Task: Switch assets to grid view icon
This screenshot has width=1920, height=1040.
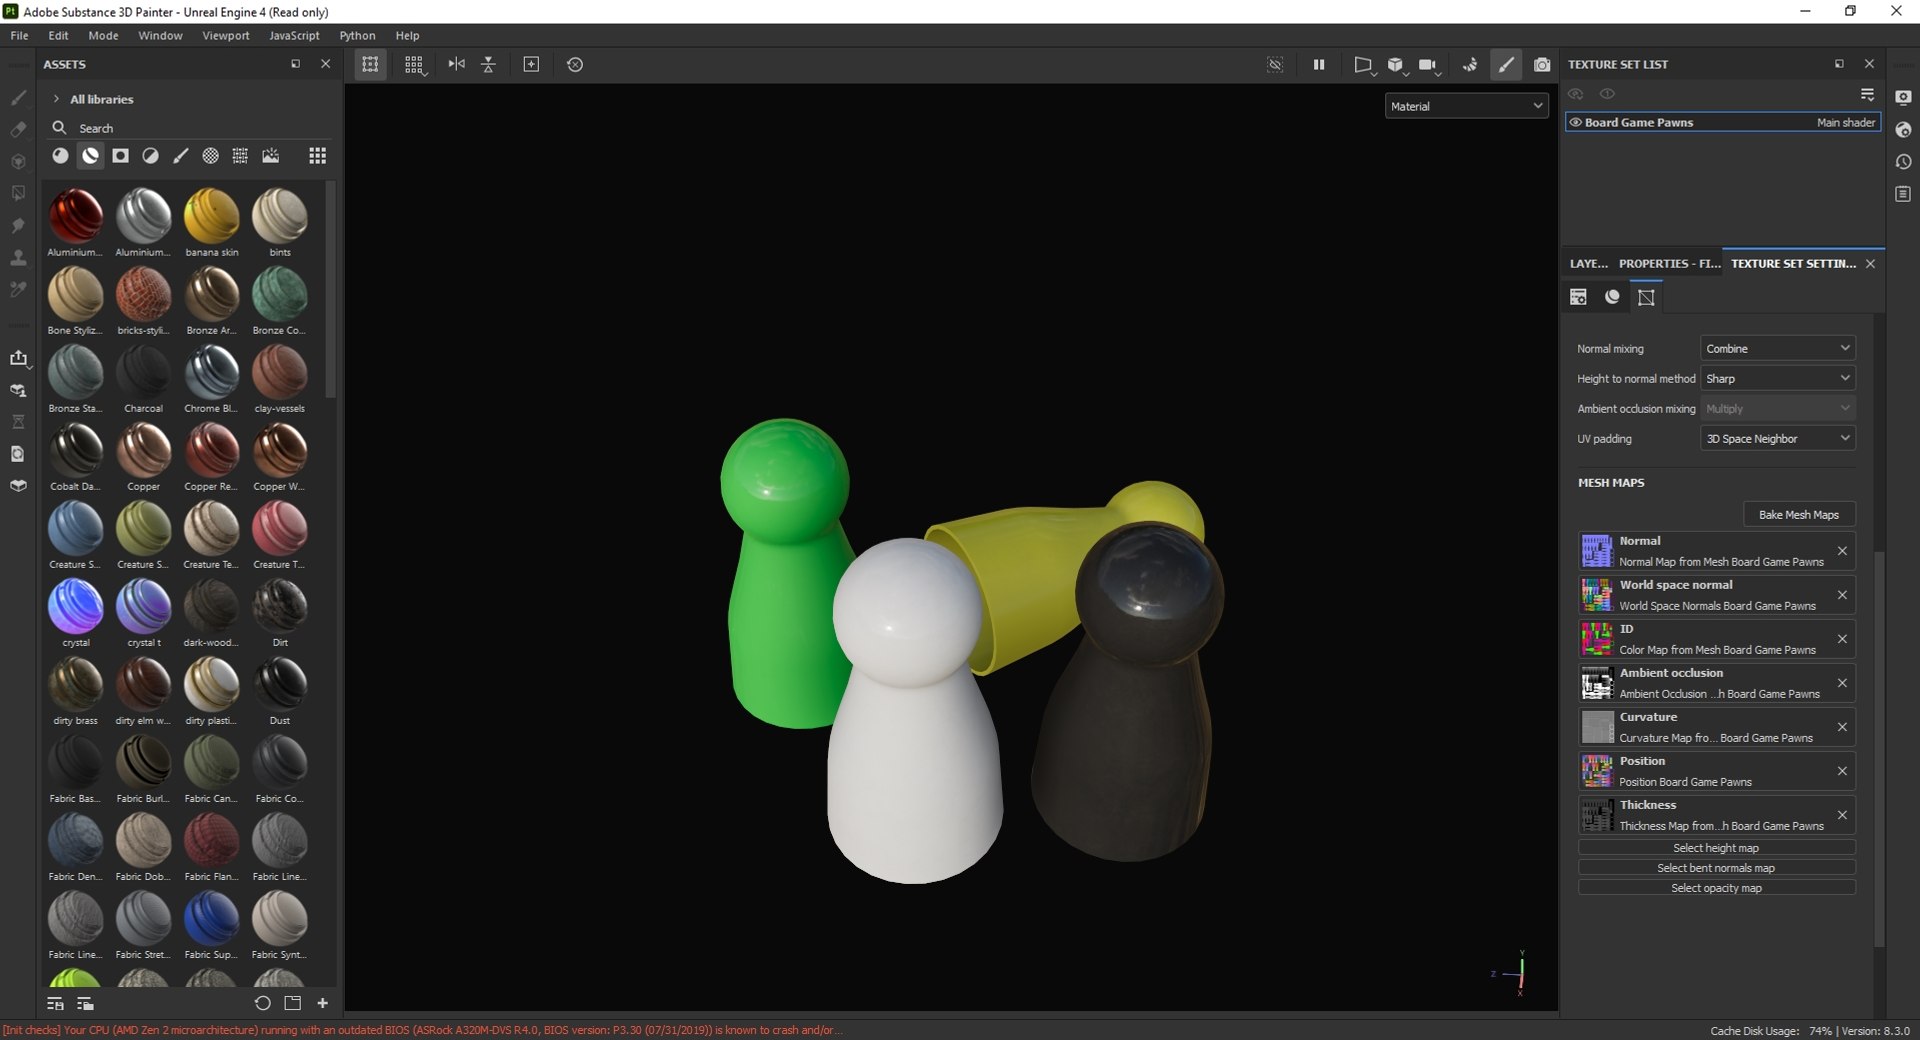Action: [x=317, y=156]
